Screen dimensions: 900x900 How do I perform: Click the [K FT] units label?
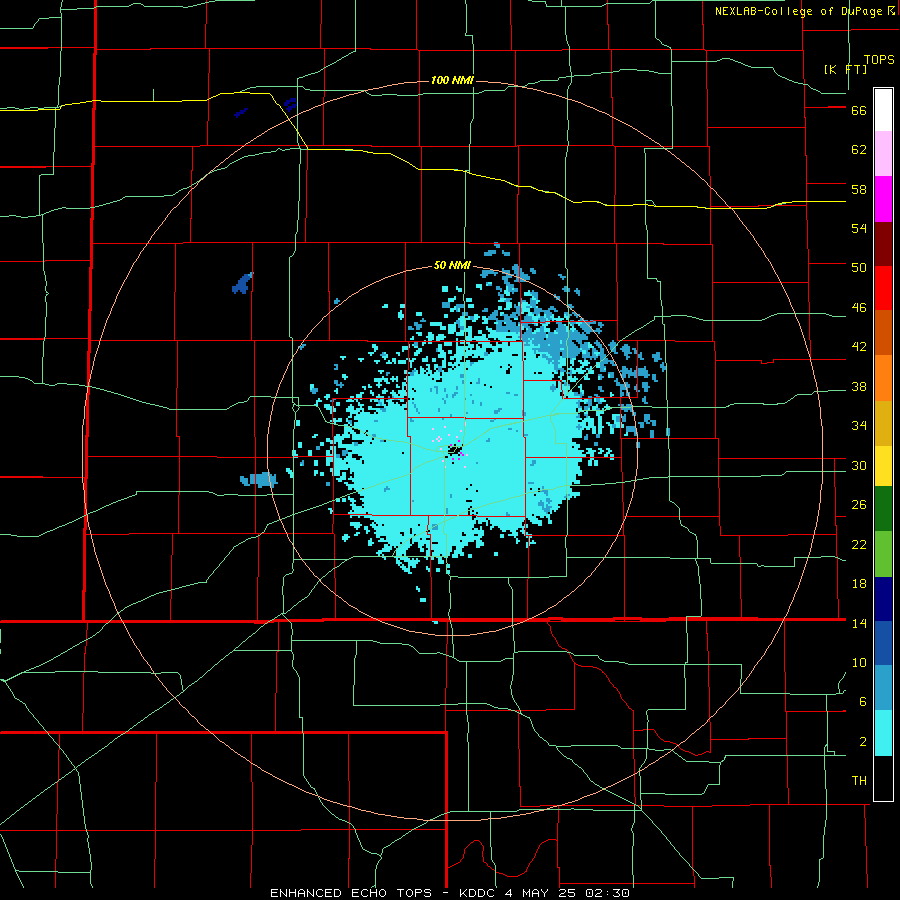(845, 69)
